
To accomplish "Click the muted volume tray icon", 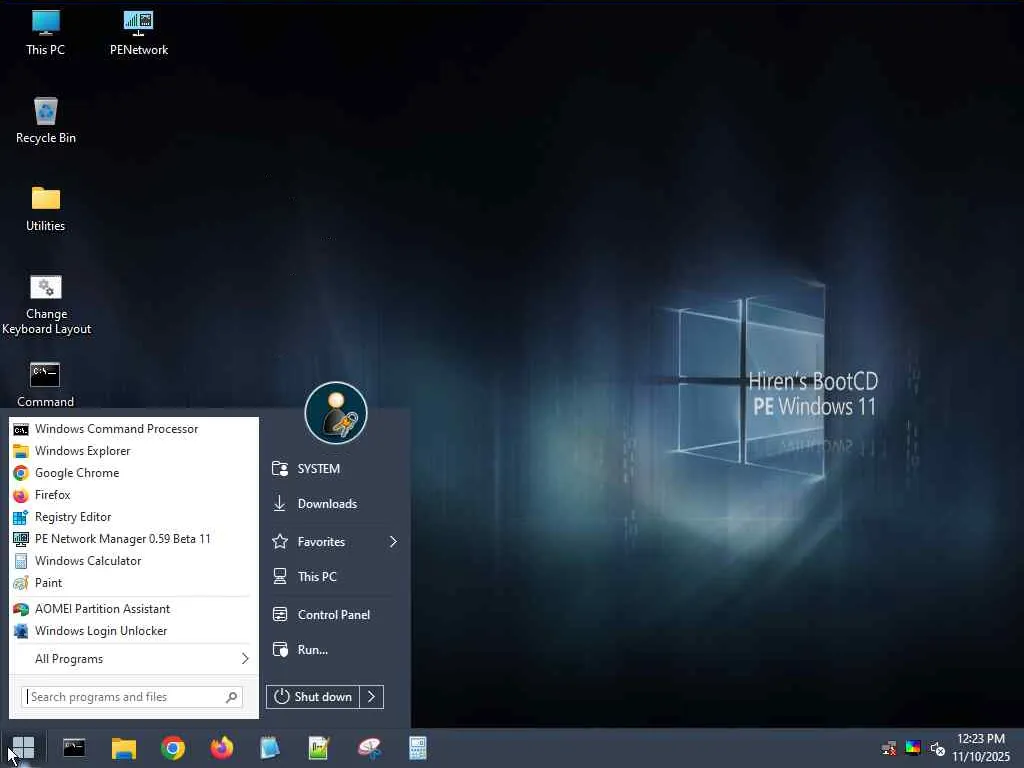I will pos(937,749).
